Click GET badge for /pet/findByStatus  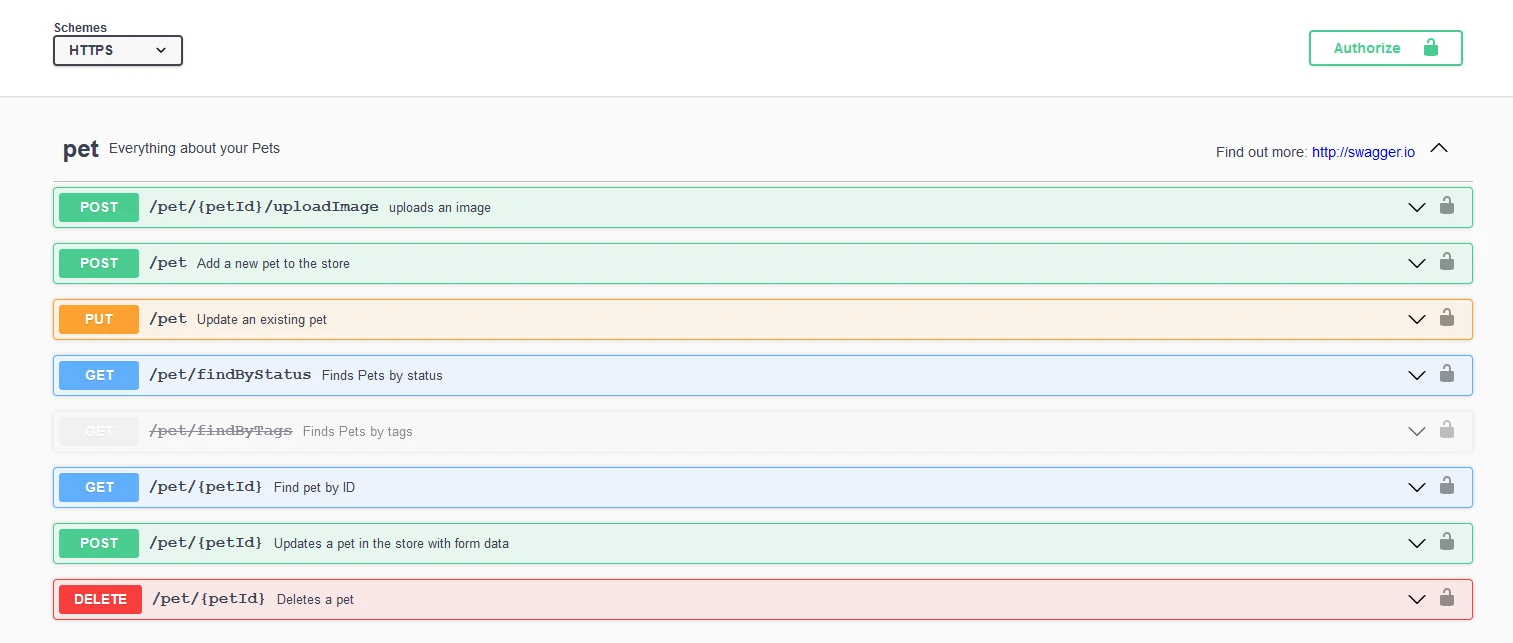coord(99,375)
